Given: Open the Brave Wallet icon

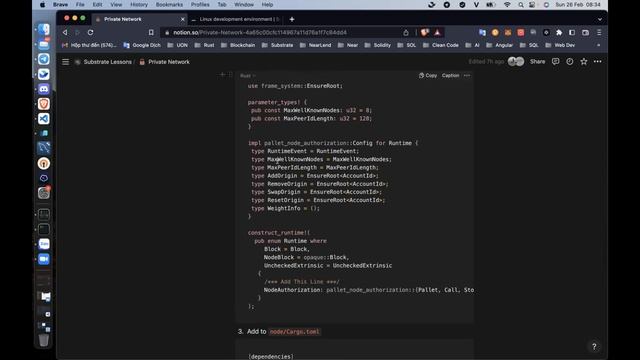Looking at the screenshot, I should pos(585,32).
